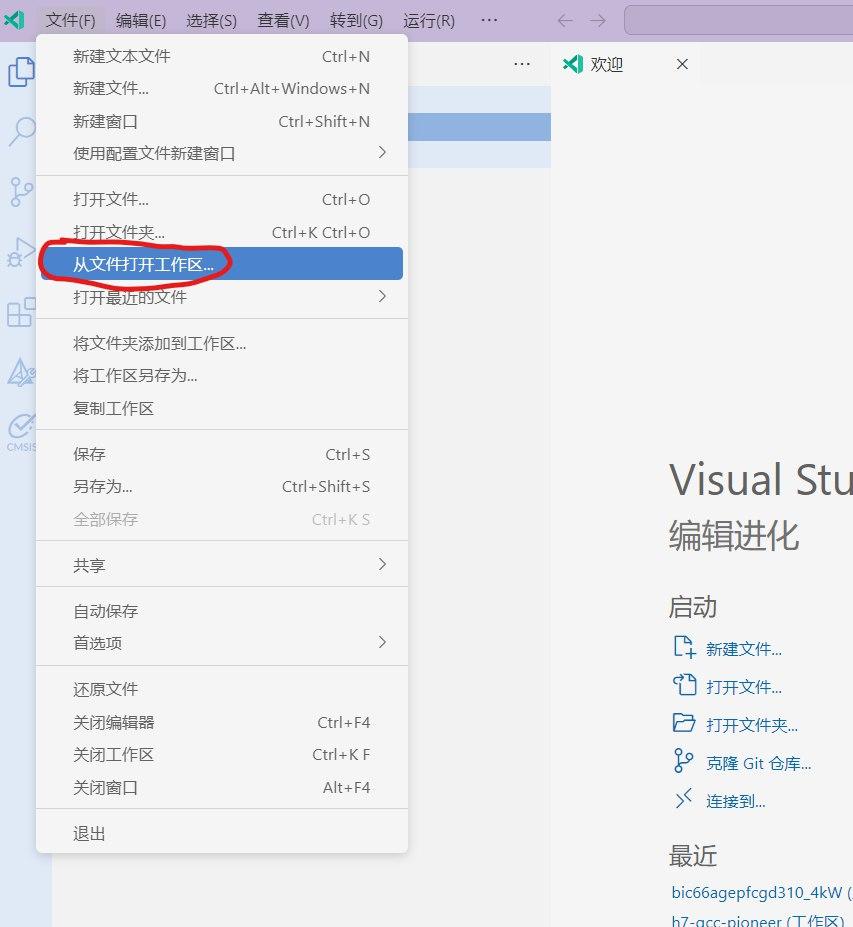Click the folder icon beside 打开文件夹
The height and width of the screenshot is (927, 853).
[x=685, y=723]
